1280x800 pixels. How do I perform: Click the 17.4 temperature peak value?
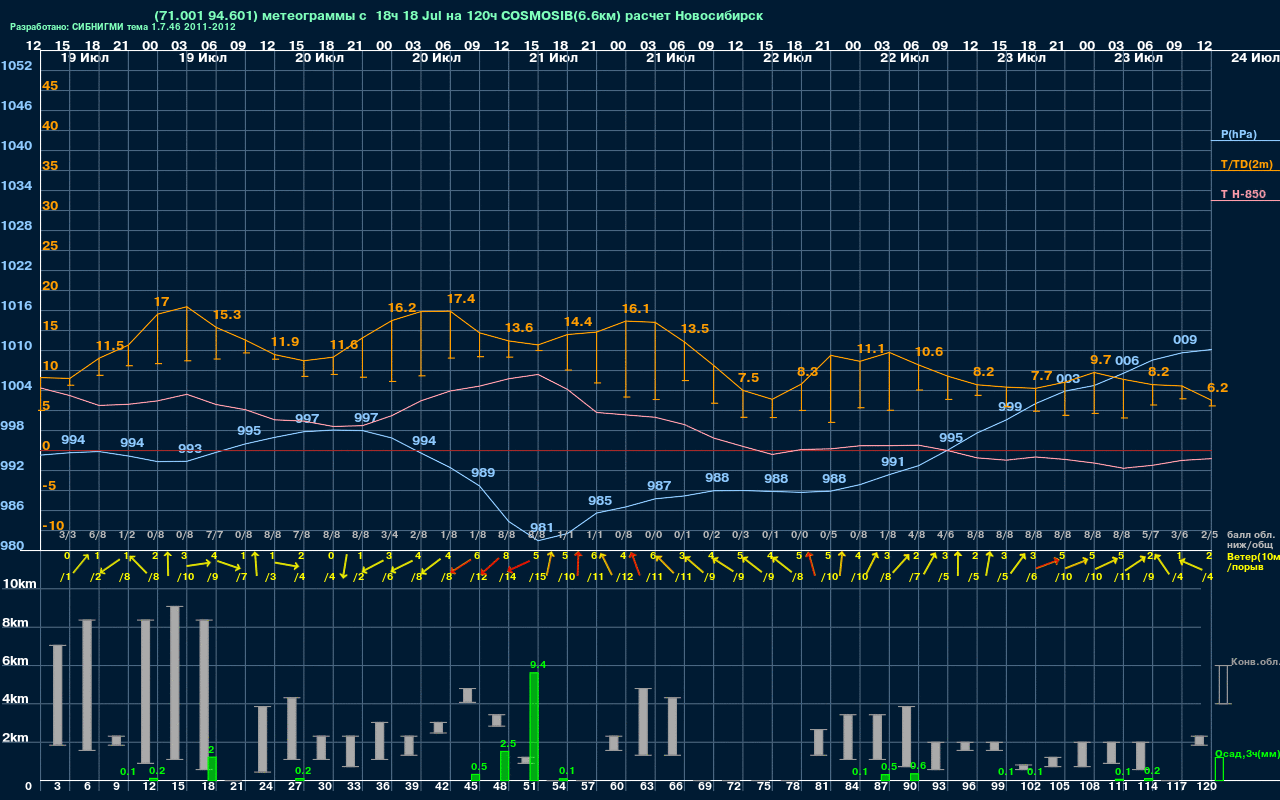tap(461, 299)
